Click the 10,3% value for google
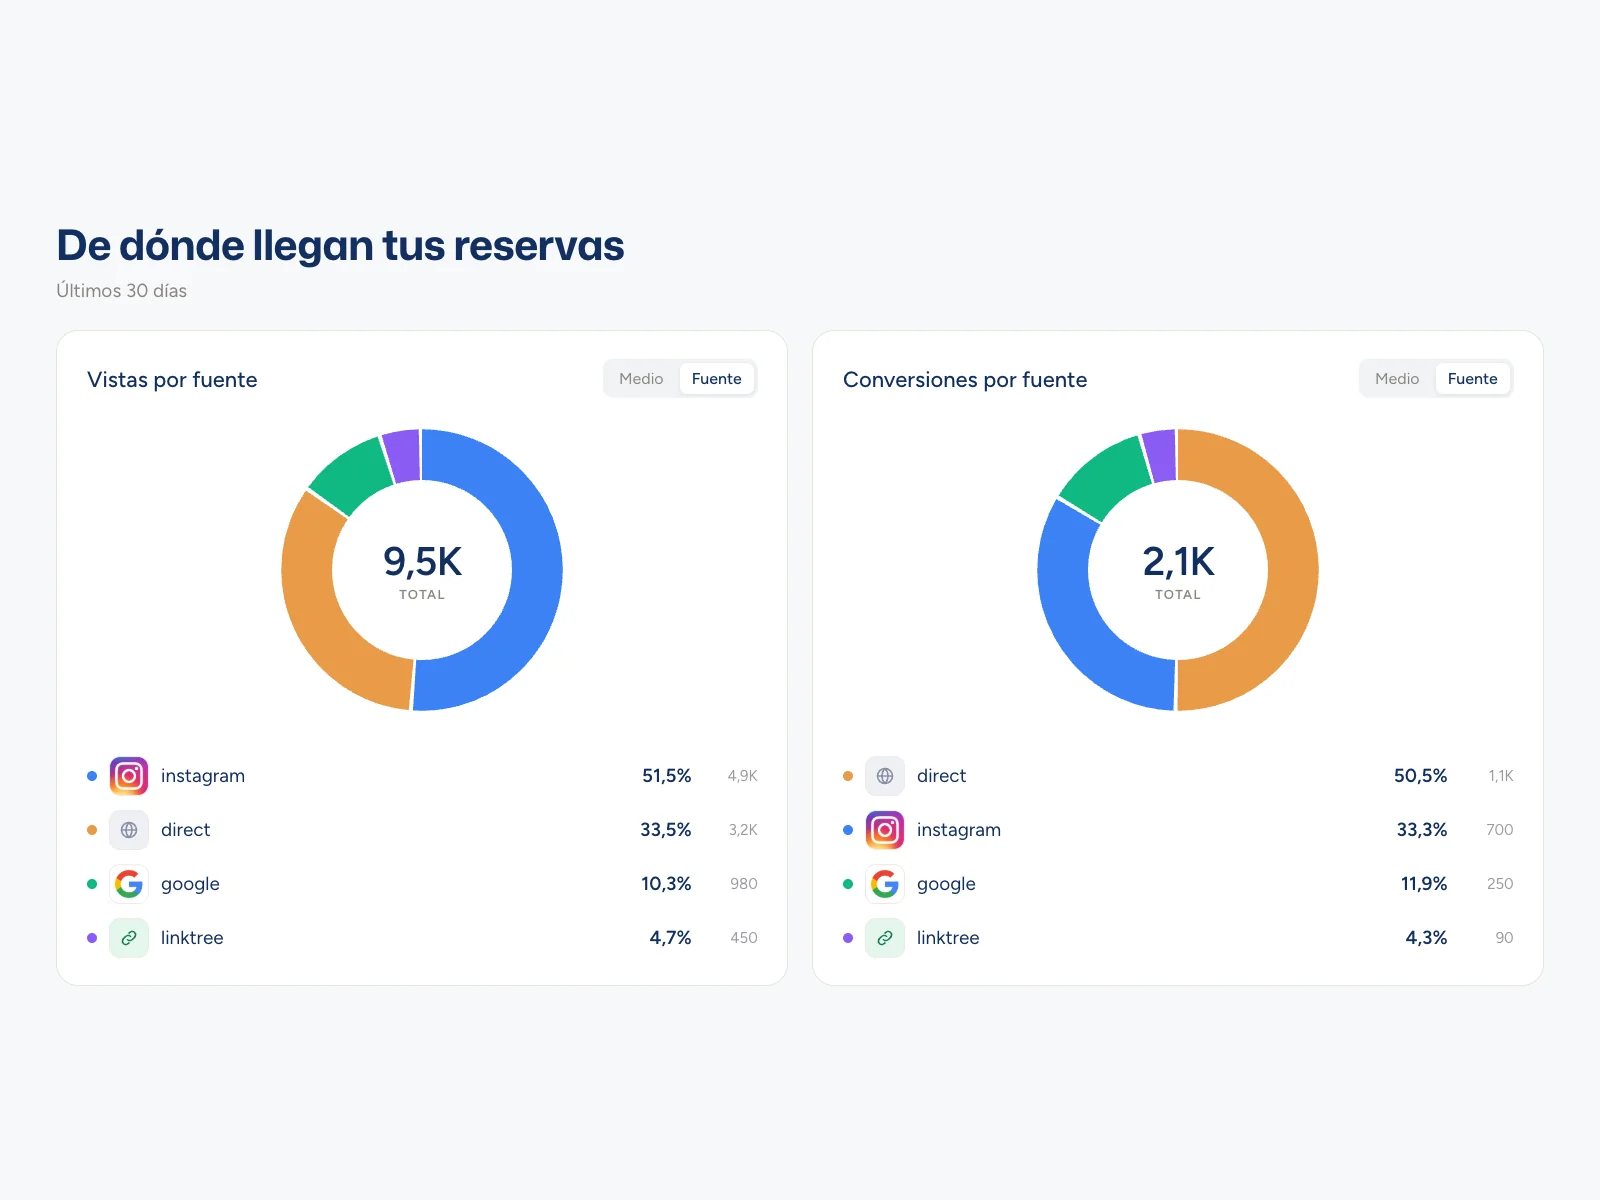1600x1200 pixels. (666, 884)
